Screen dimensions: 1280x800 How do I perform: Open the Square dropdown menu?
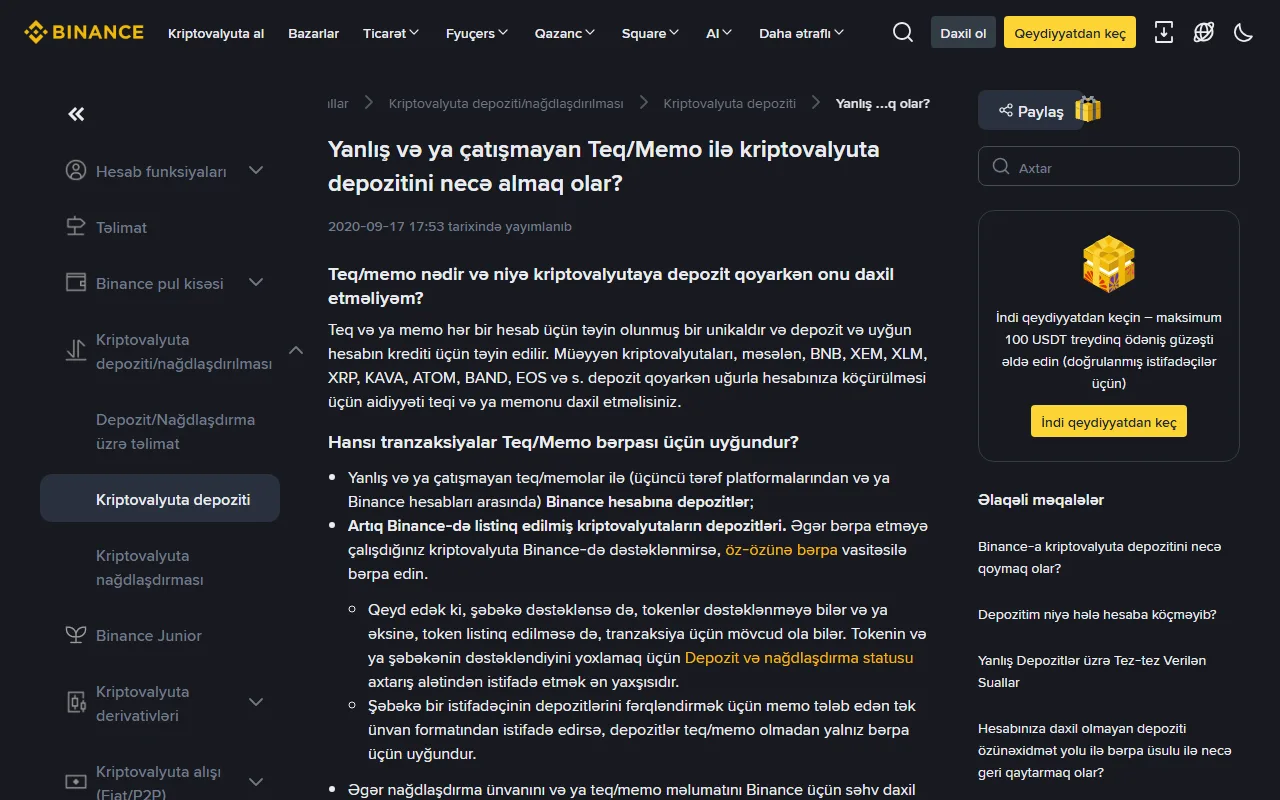(650, 33)
